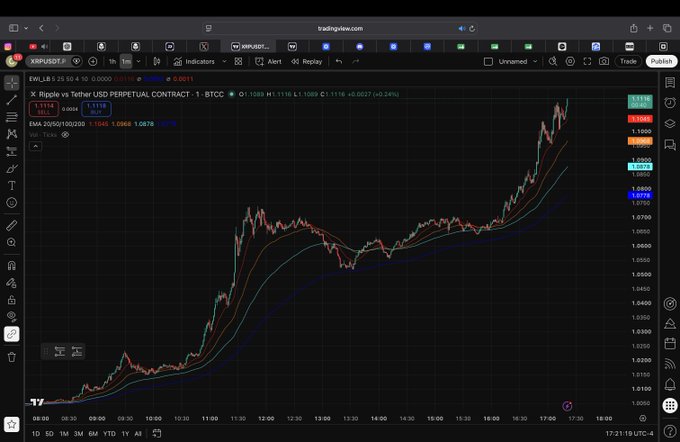Start bar Replay mode
The height and width of the screenshot is (442, 680).
307,62
